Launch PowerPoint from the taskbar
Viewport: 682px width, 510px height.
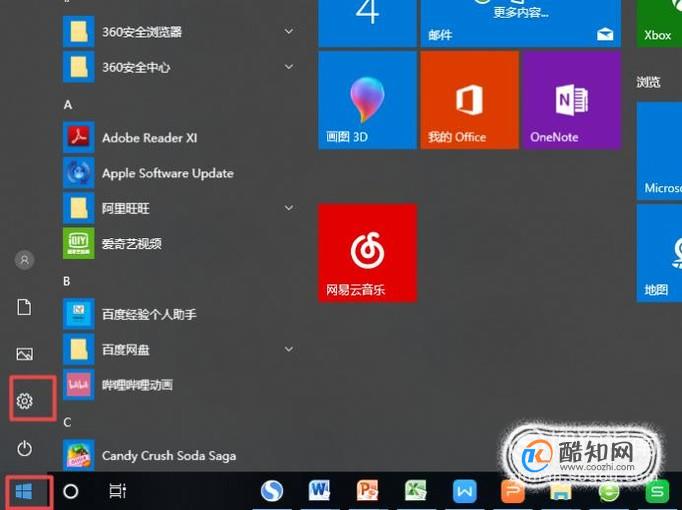pos(368,491)
